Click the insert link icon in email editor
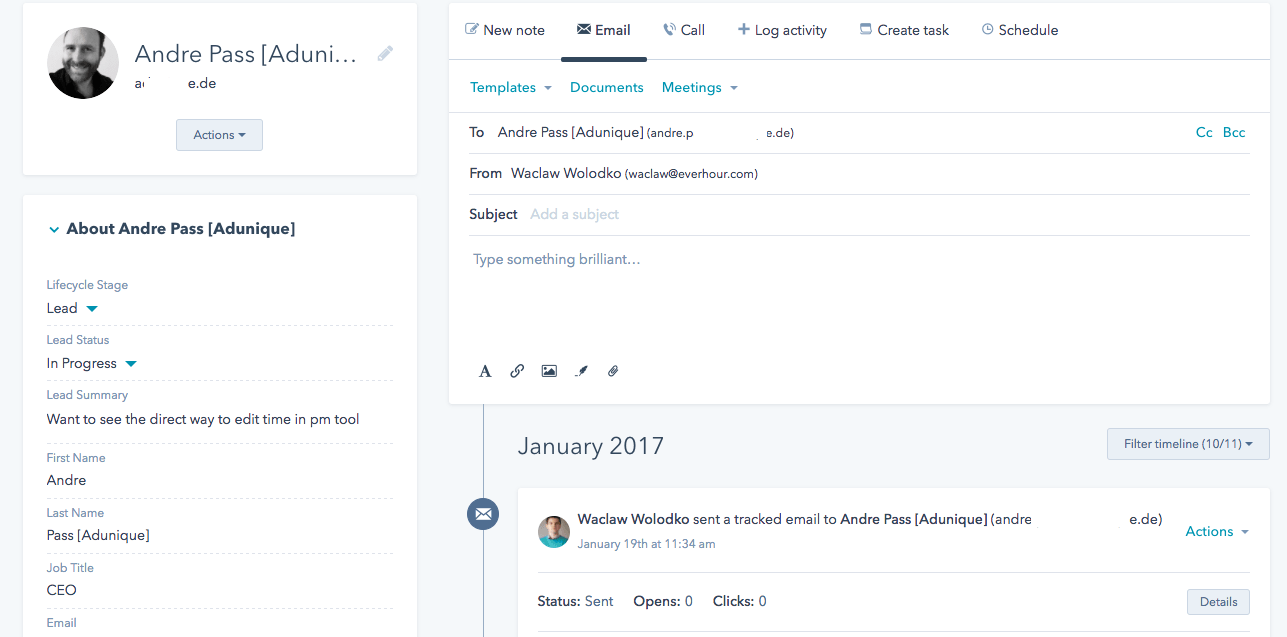This screenshot has height=637, width=1287. coord(517,371)
